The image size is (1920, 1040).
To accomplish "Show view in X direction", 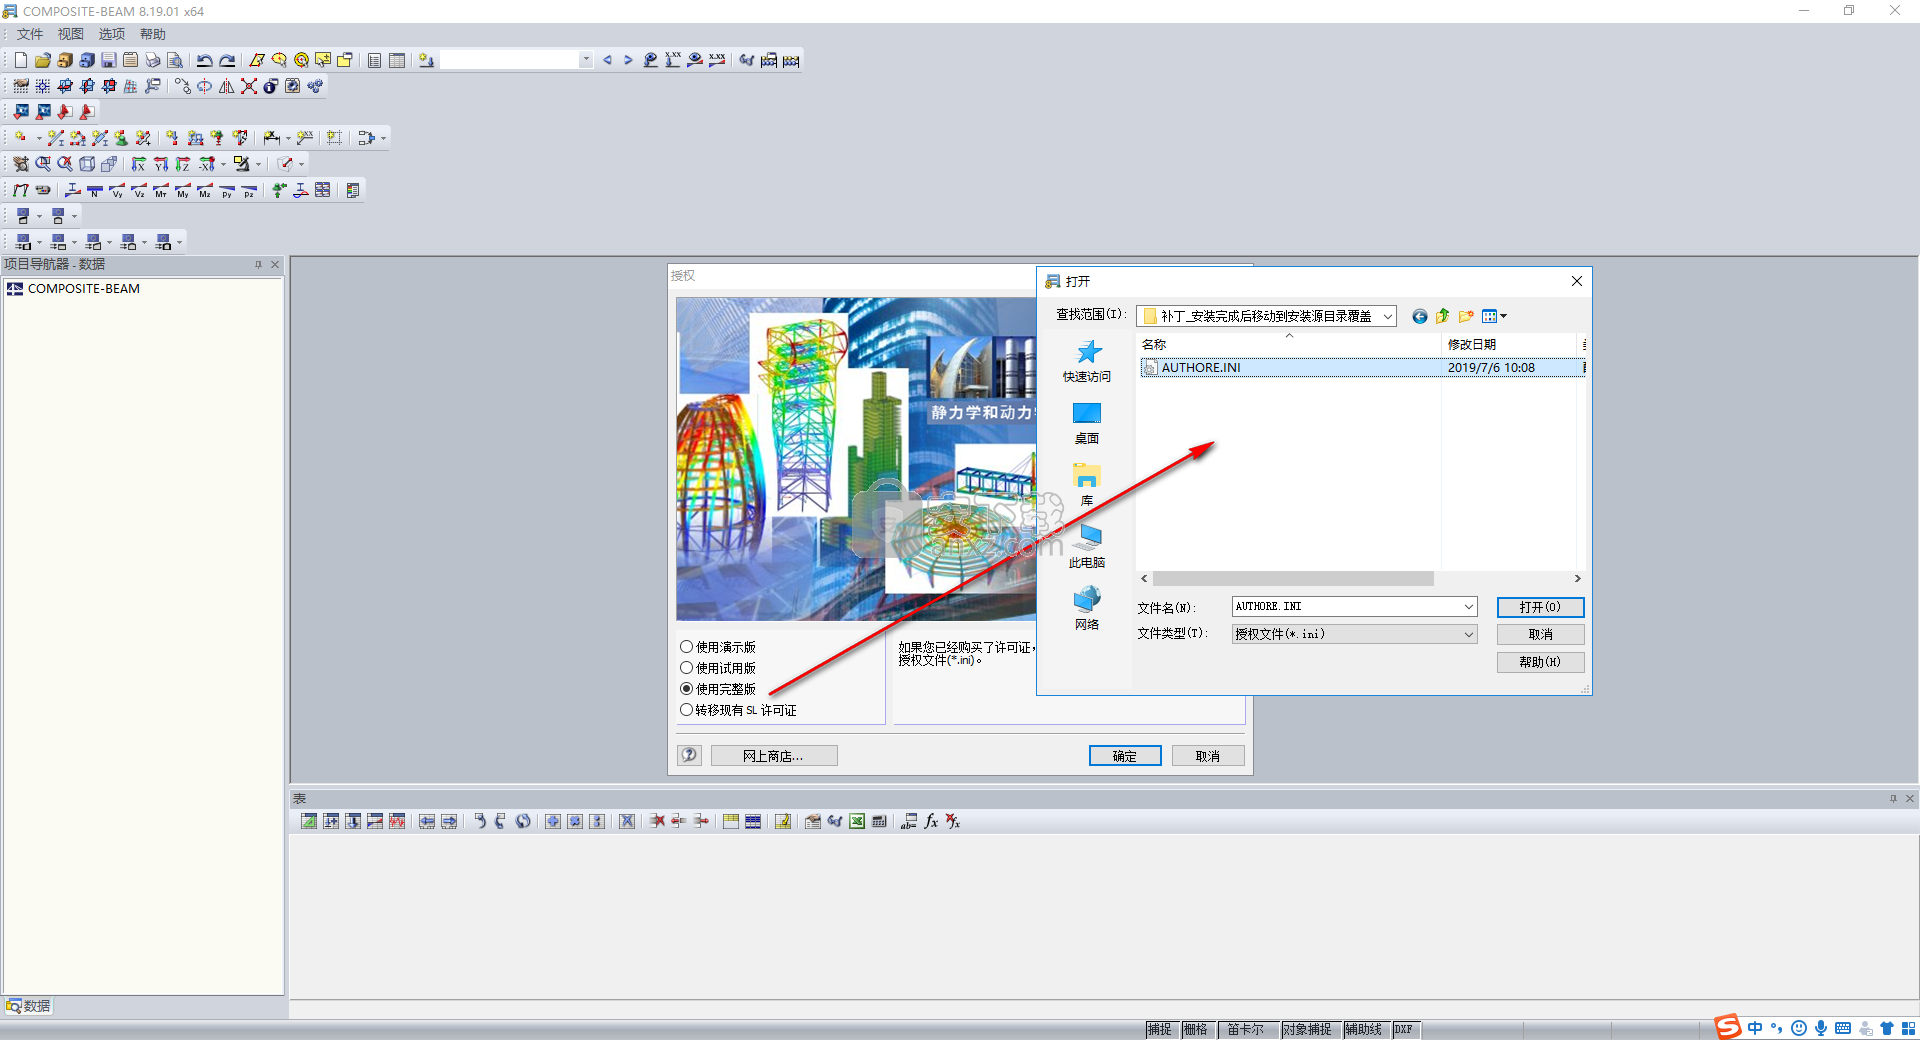I will pos(139,164).
